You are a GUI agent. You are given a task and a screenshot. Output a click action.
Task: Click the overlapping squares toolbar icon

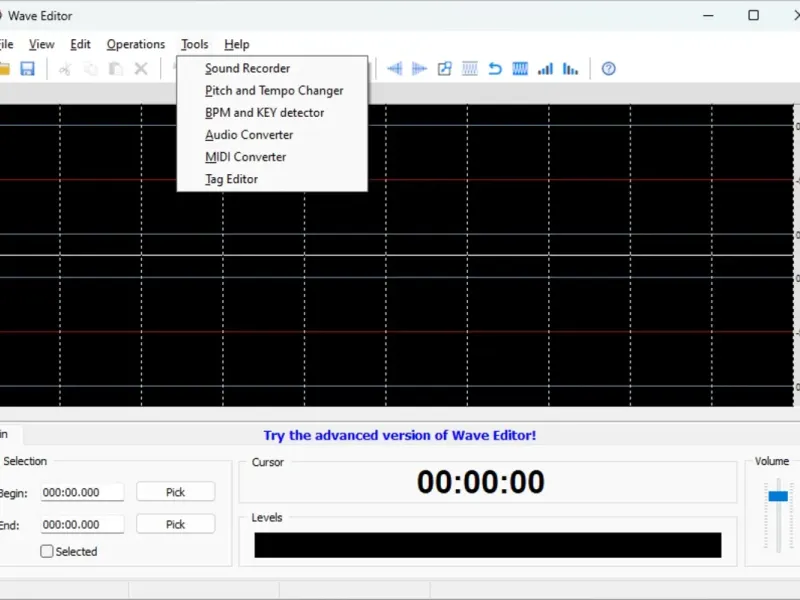coord(445,69)
